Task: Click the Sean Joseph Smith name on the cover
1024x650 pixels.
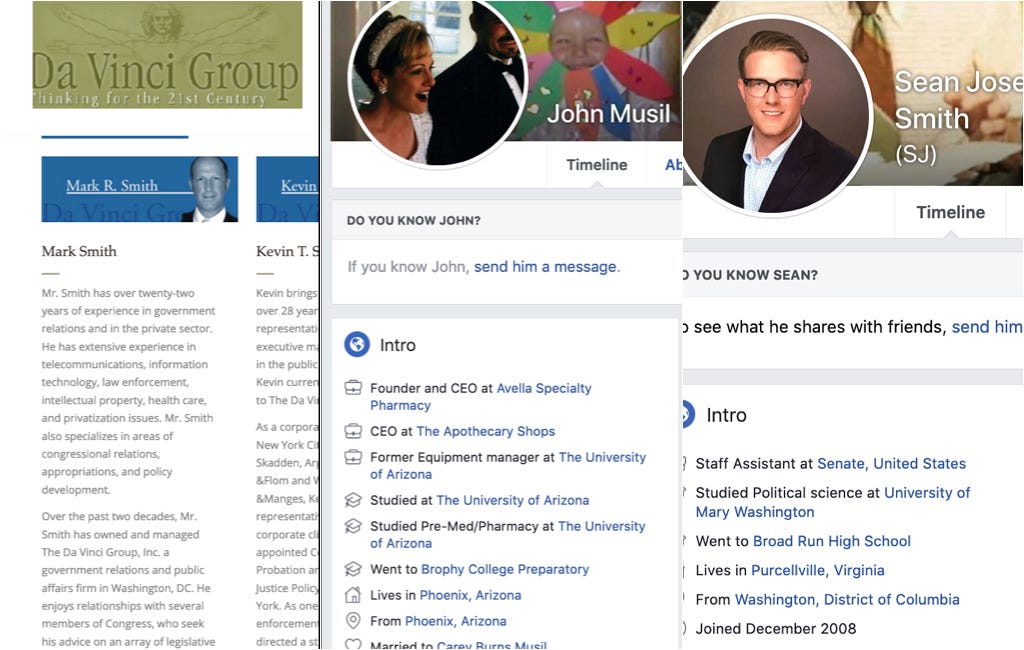Action: pos(959,100)
